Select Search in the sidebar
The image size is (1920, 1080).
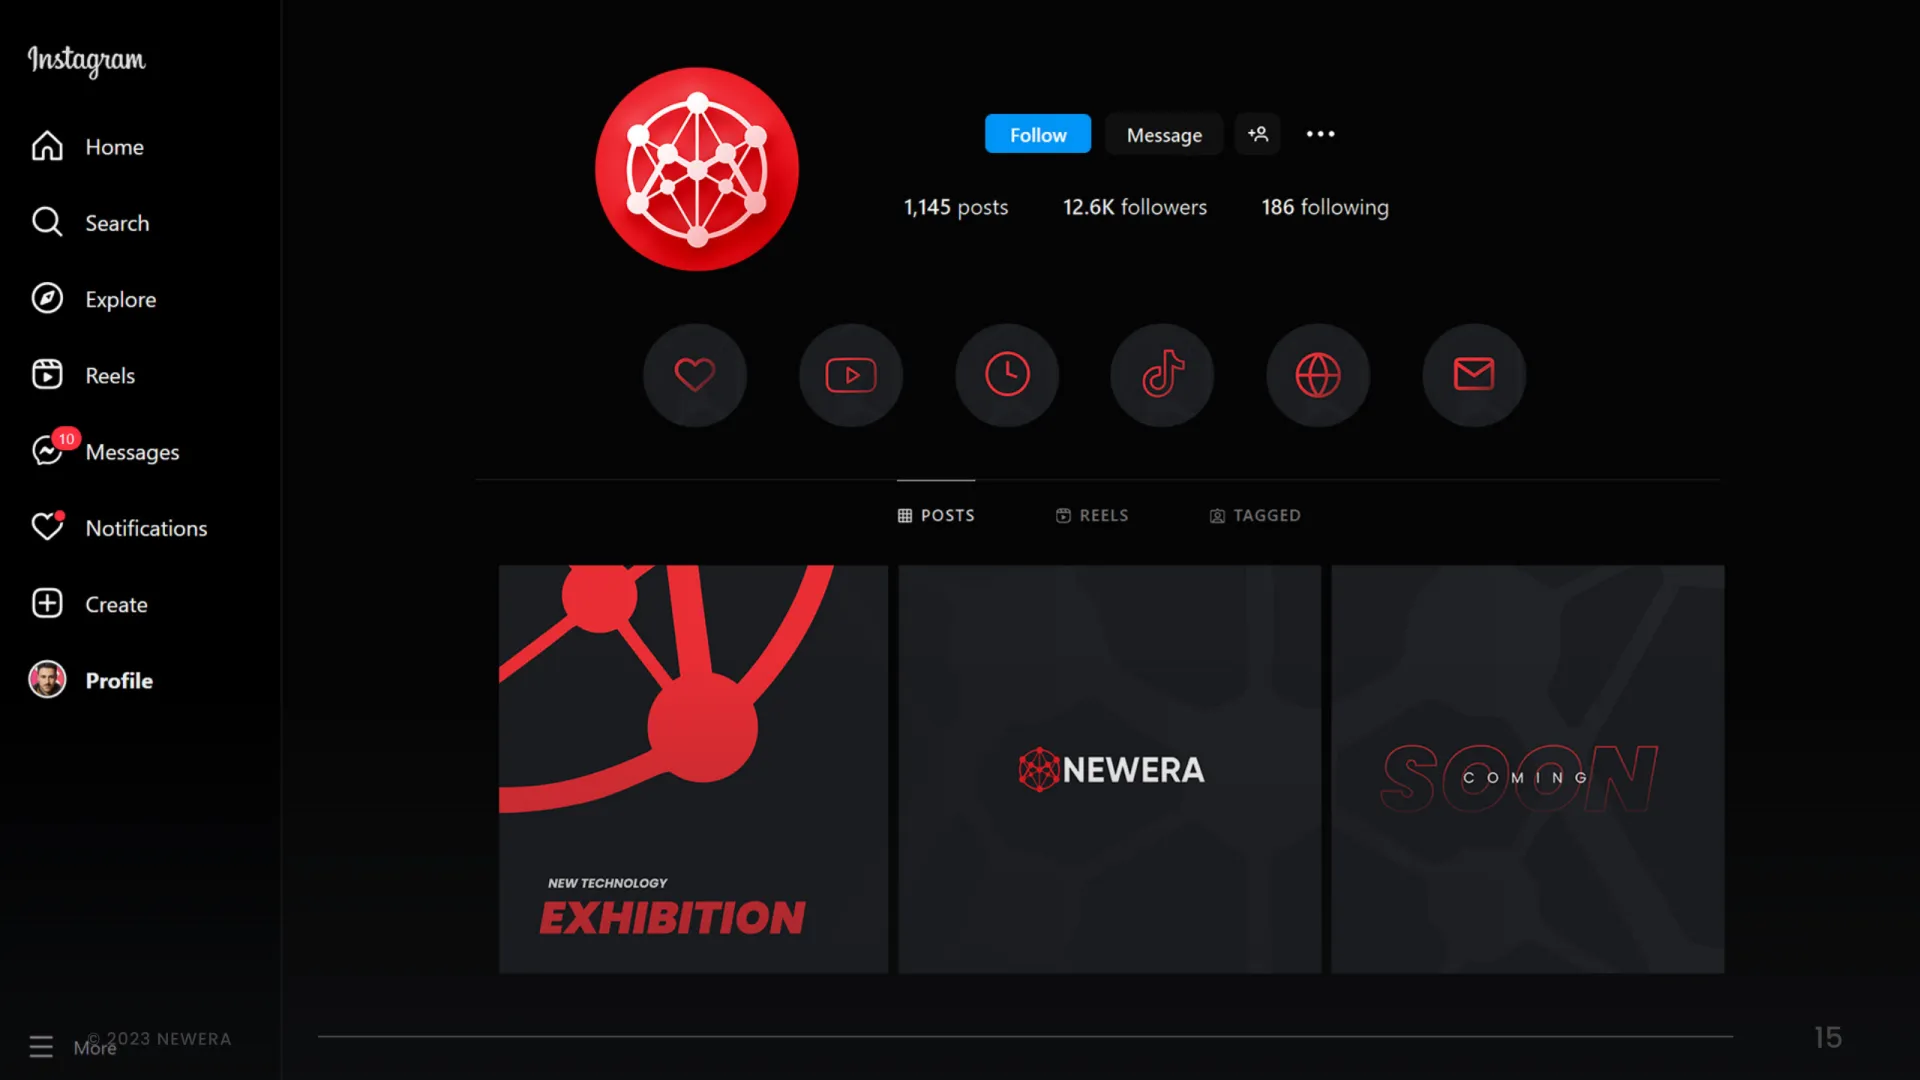pyautogui.click(x=117, y=223)
